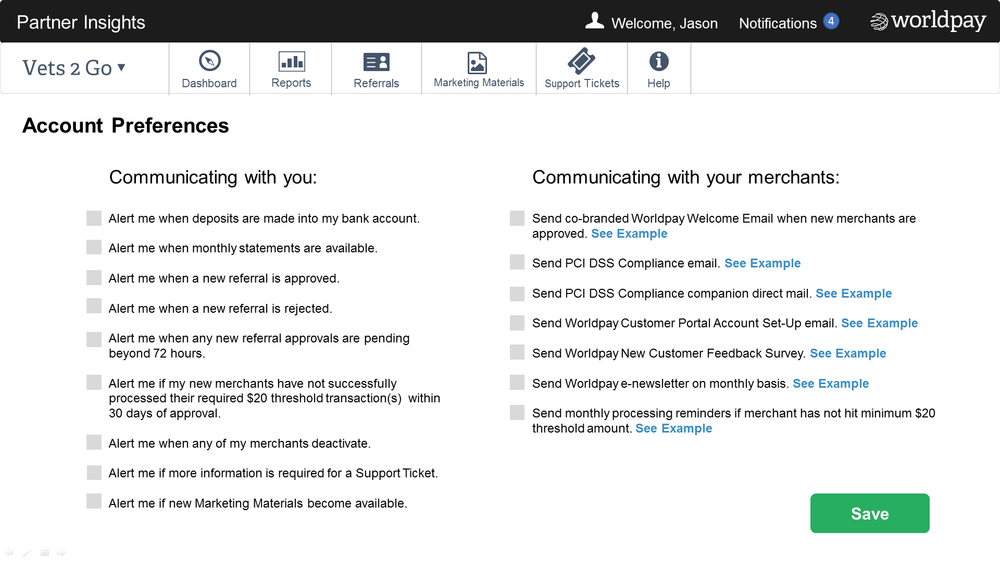
Task: Click the Dashboard tab label
Action: pyautogui.click(x=209, y=83)
